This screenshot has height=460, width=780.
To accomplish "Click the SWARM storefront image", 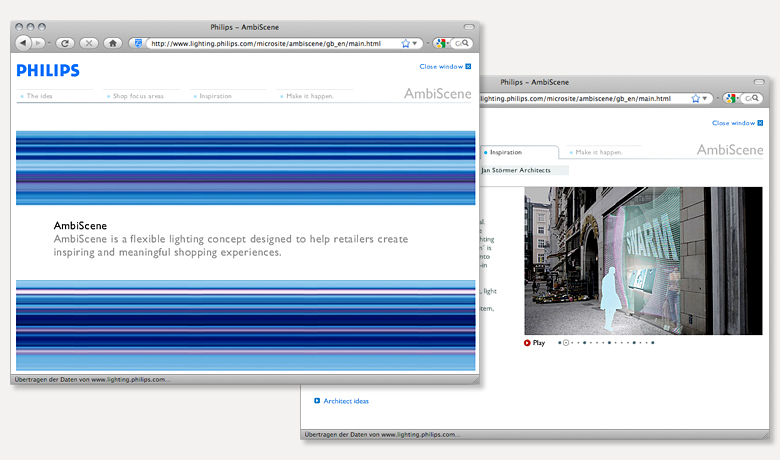I will click(643, 261).
